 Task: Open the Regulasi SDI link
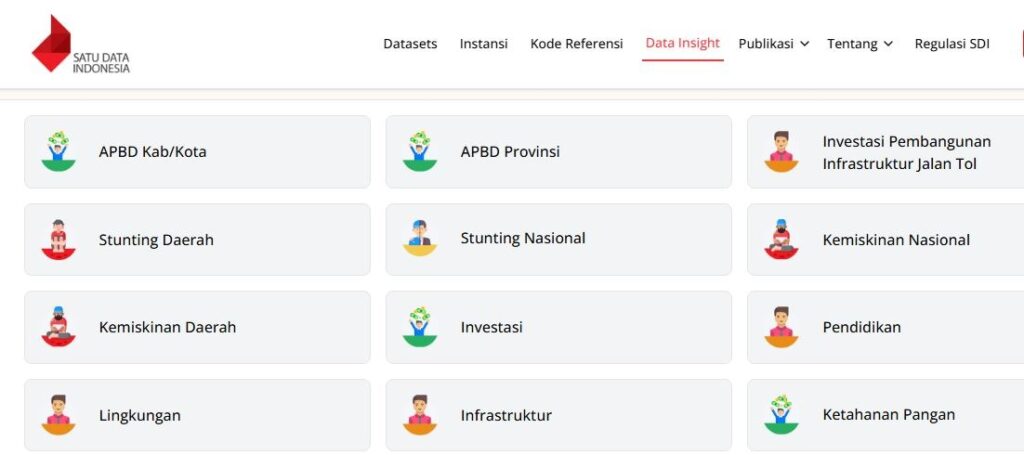pyautogui.click(x=951, y=44)
